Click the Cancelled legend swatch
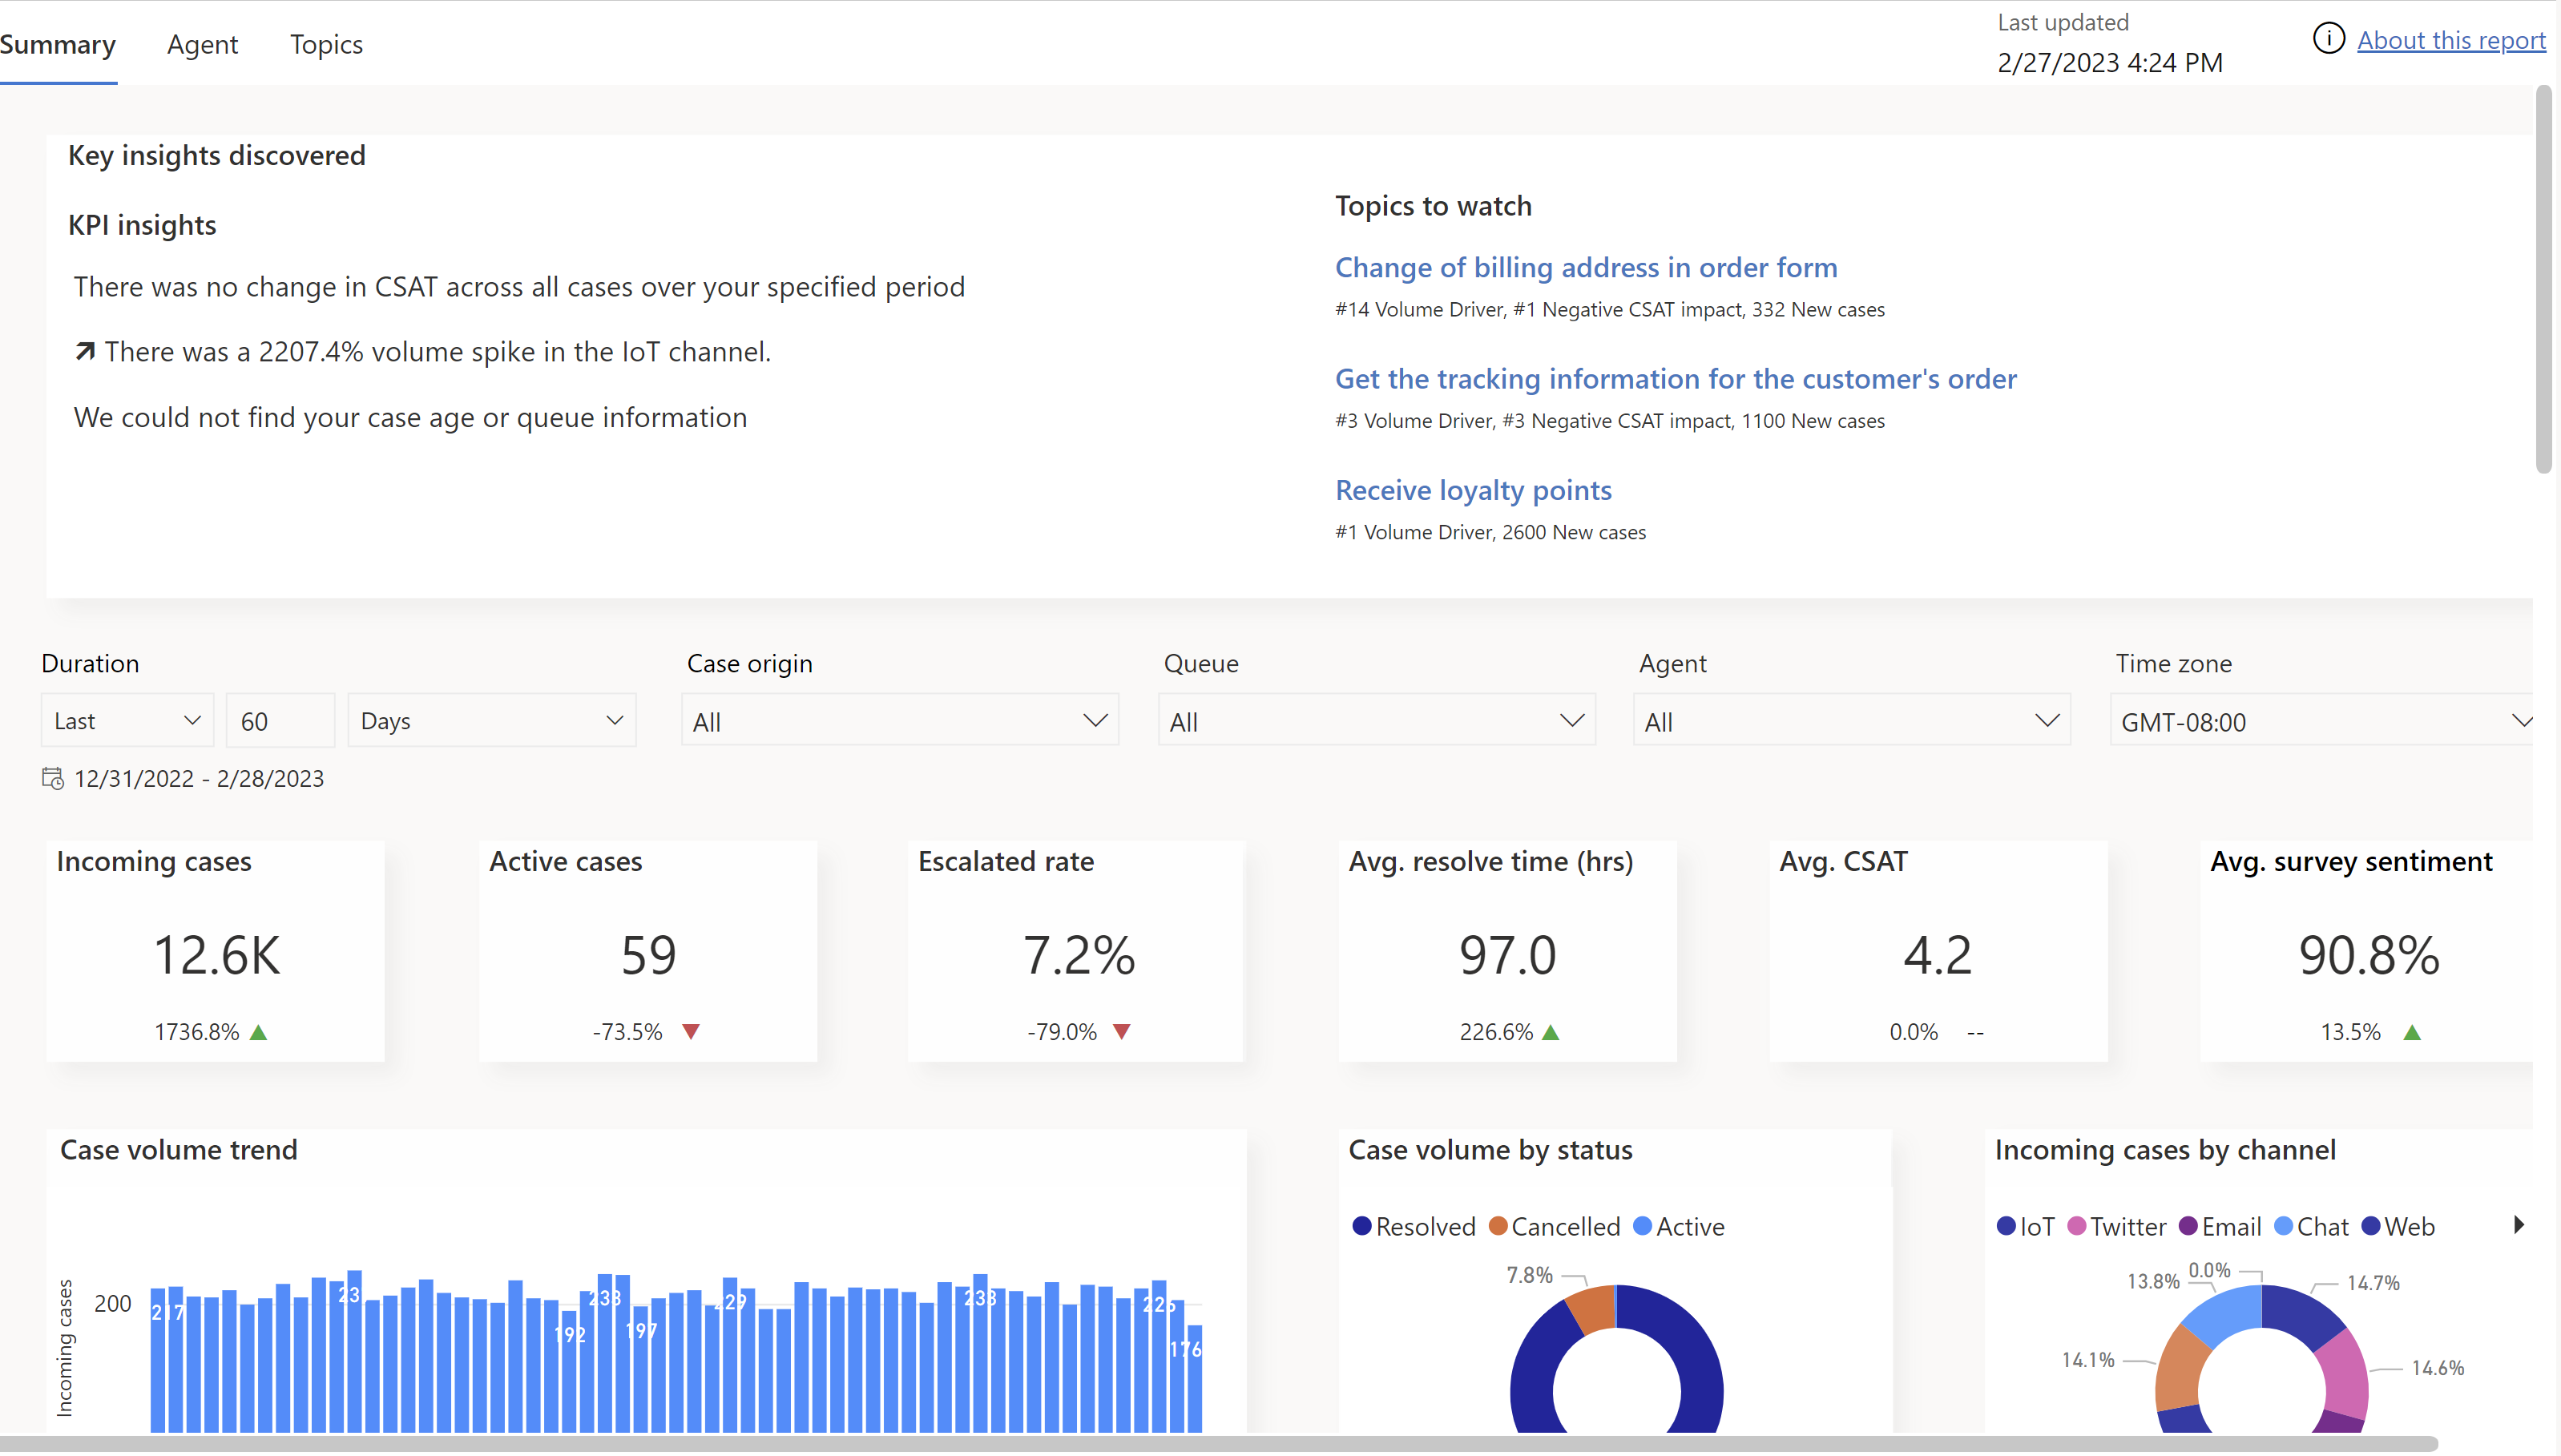Image resolution: width=2561 pixels, height=1456 pixels. tap(1497, 1226)
